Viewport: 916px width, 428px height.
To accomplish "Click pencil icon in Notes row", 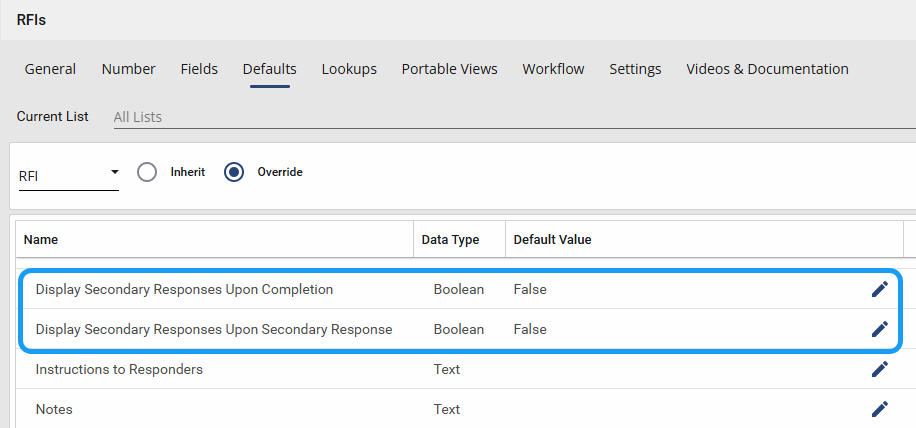I will tap(879, 409).
